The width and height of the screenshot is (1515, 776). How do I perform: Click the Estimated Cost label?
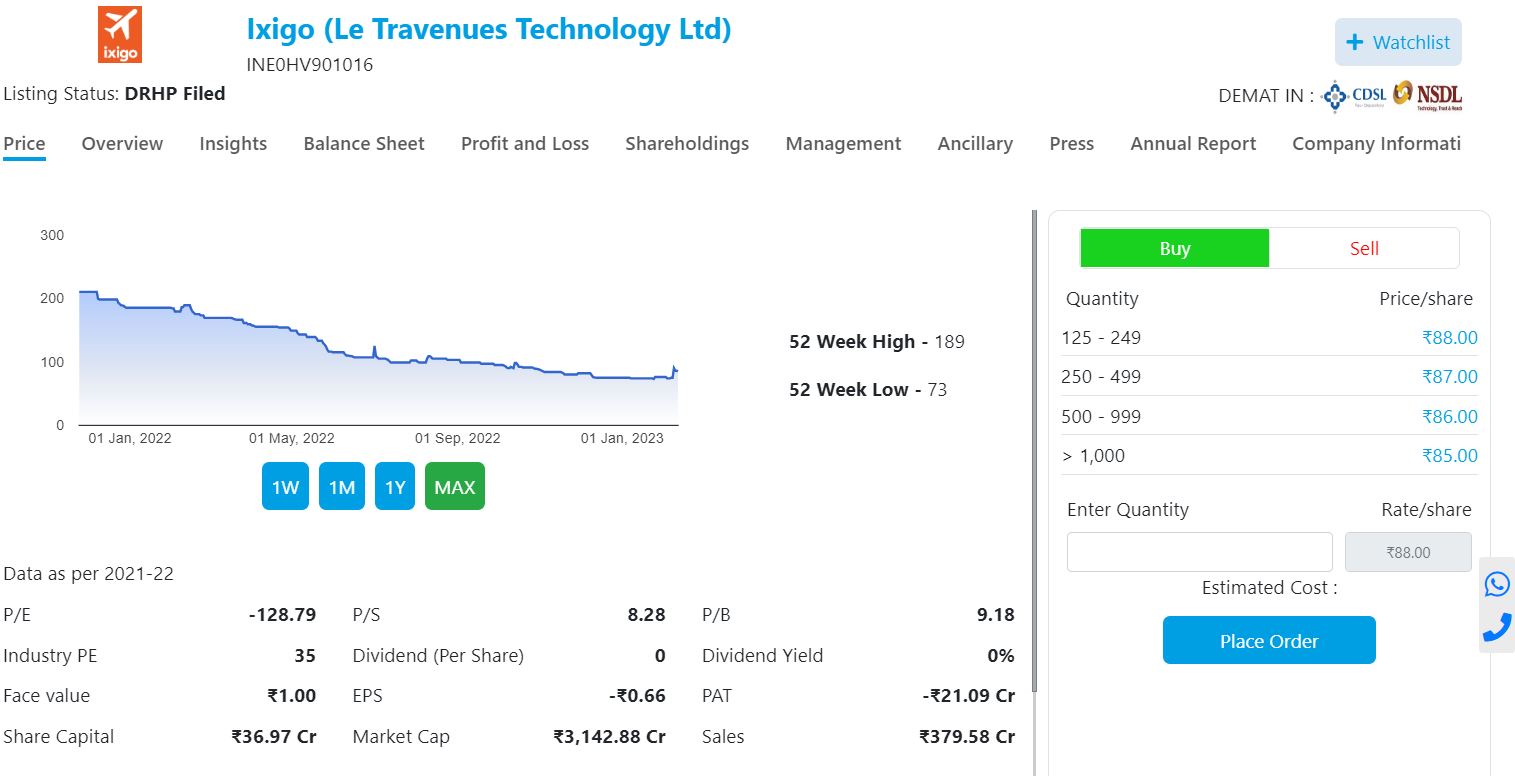tap(1269, 588)
